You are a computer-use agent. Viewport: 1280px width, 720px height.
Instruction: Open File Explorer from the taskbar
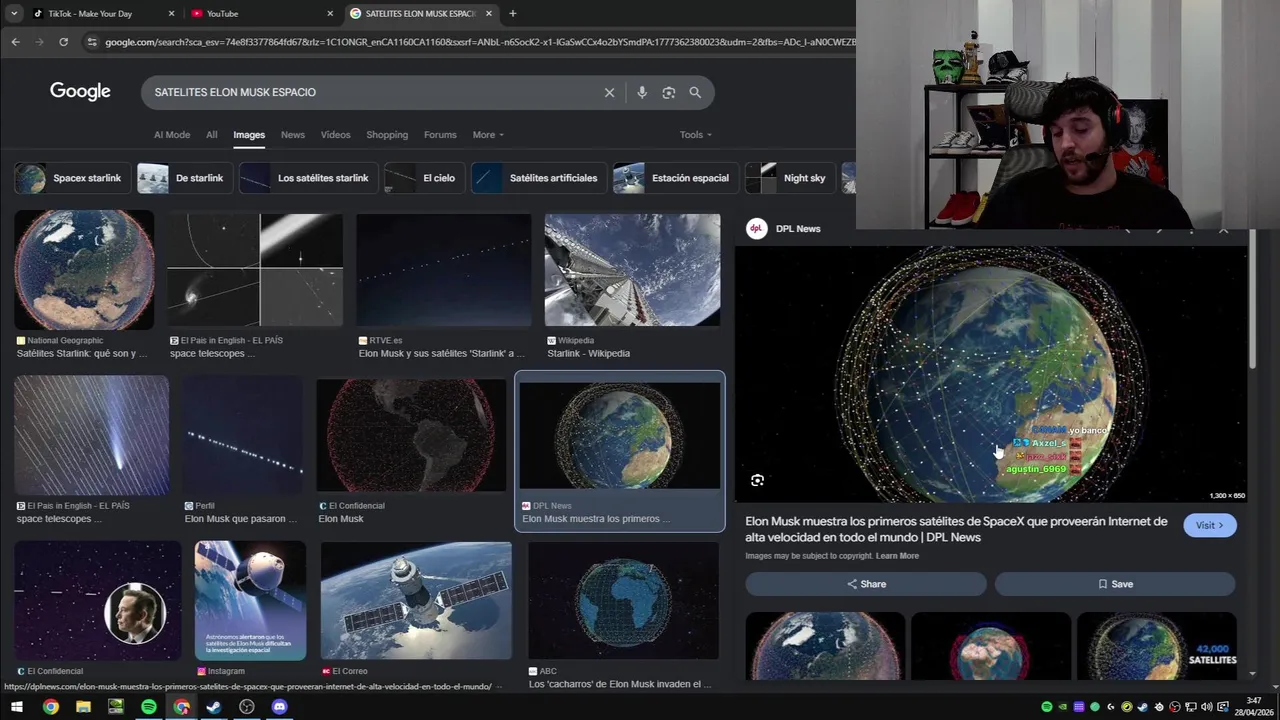pyautogui.click(x=83, y=707)
